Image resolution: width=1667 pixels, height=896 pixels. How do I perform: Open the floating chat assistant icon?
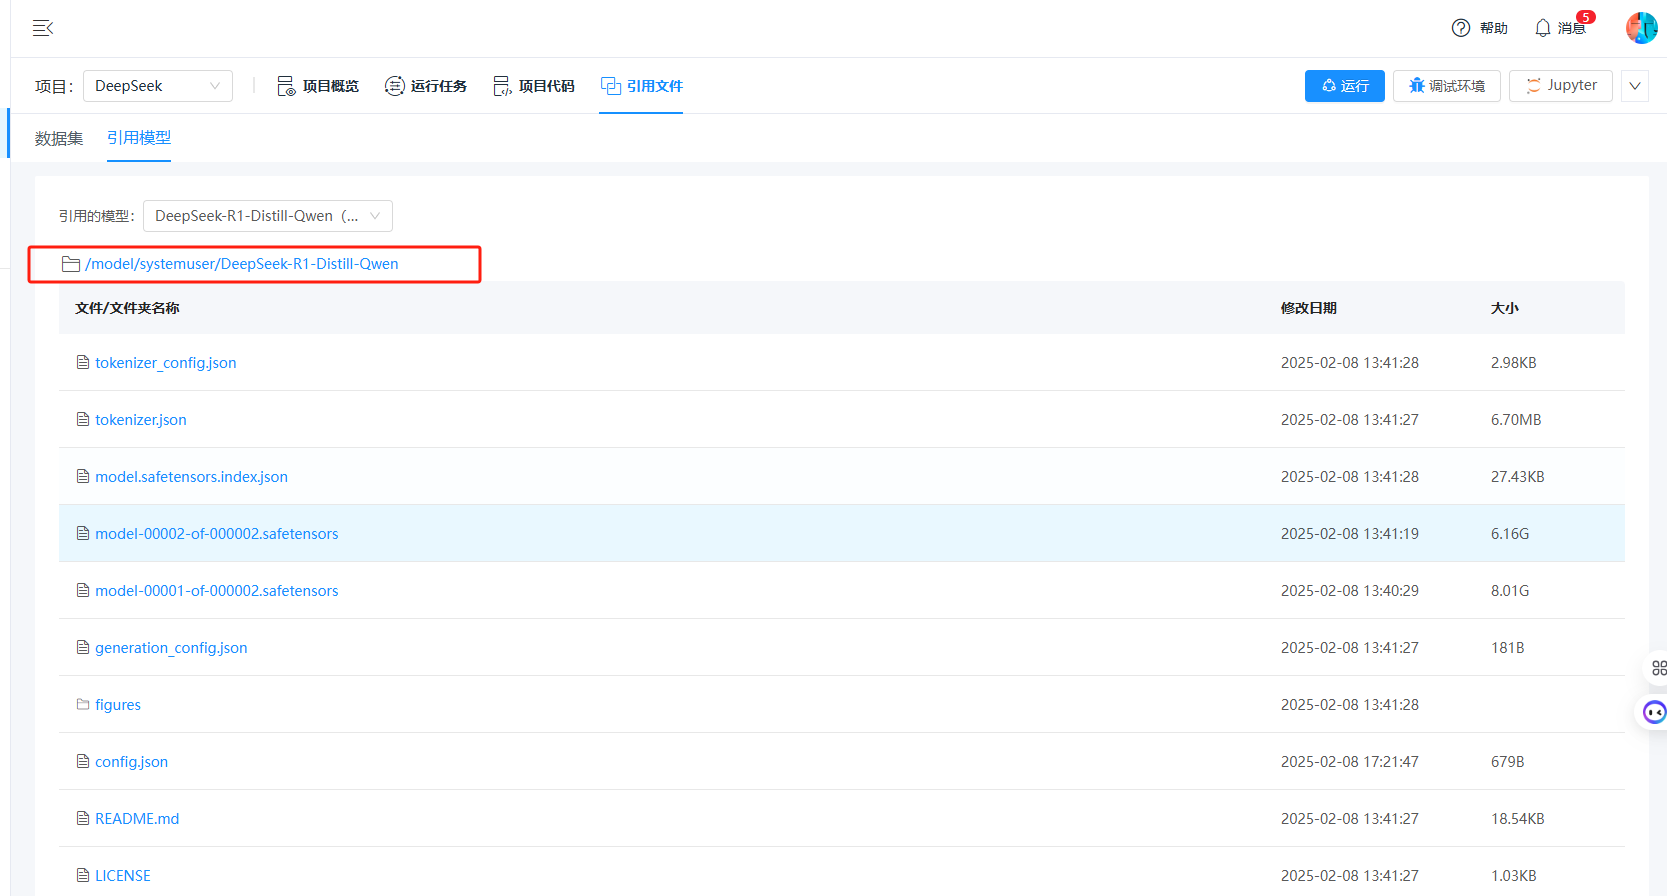pyautogui.click(x=1655, y=712)
